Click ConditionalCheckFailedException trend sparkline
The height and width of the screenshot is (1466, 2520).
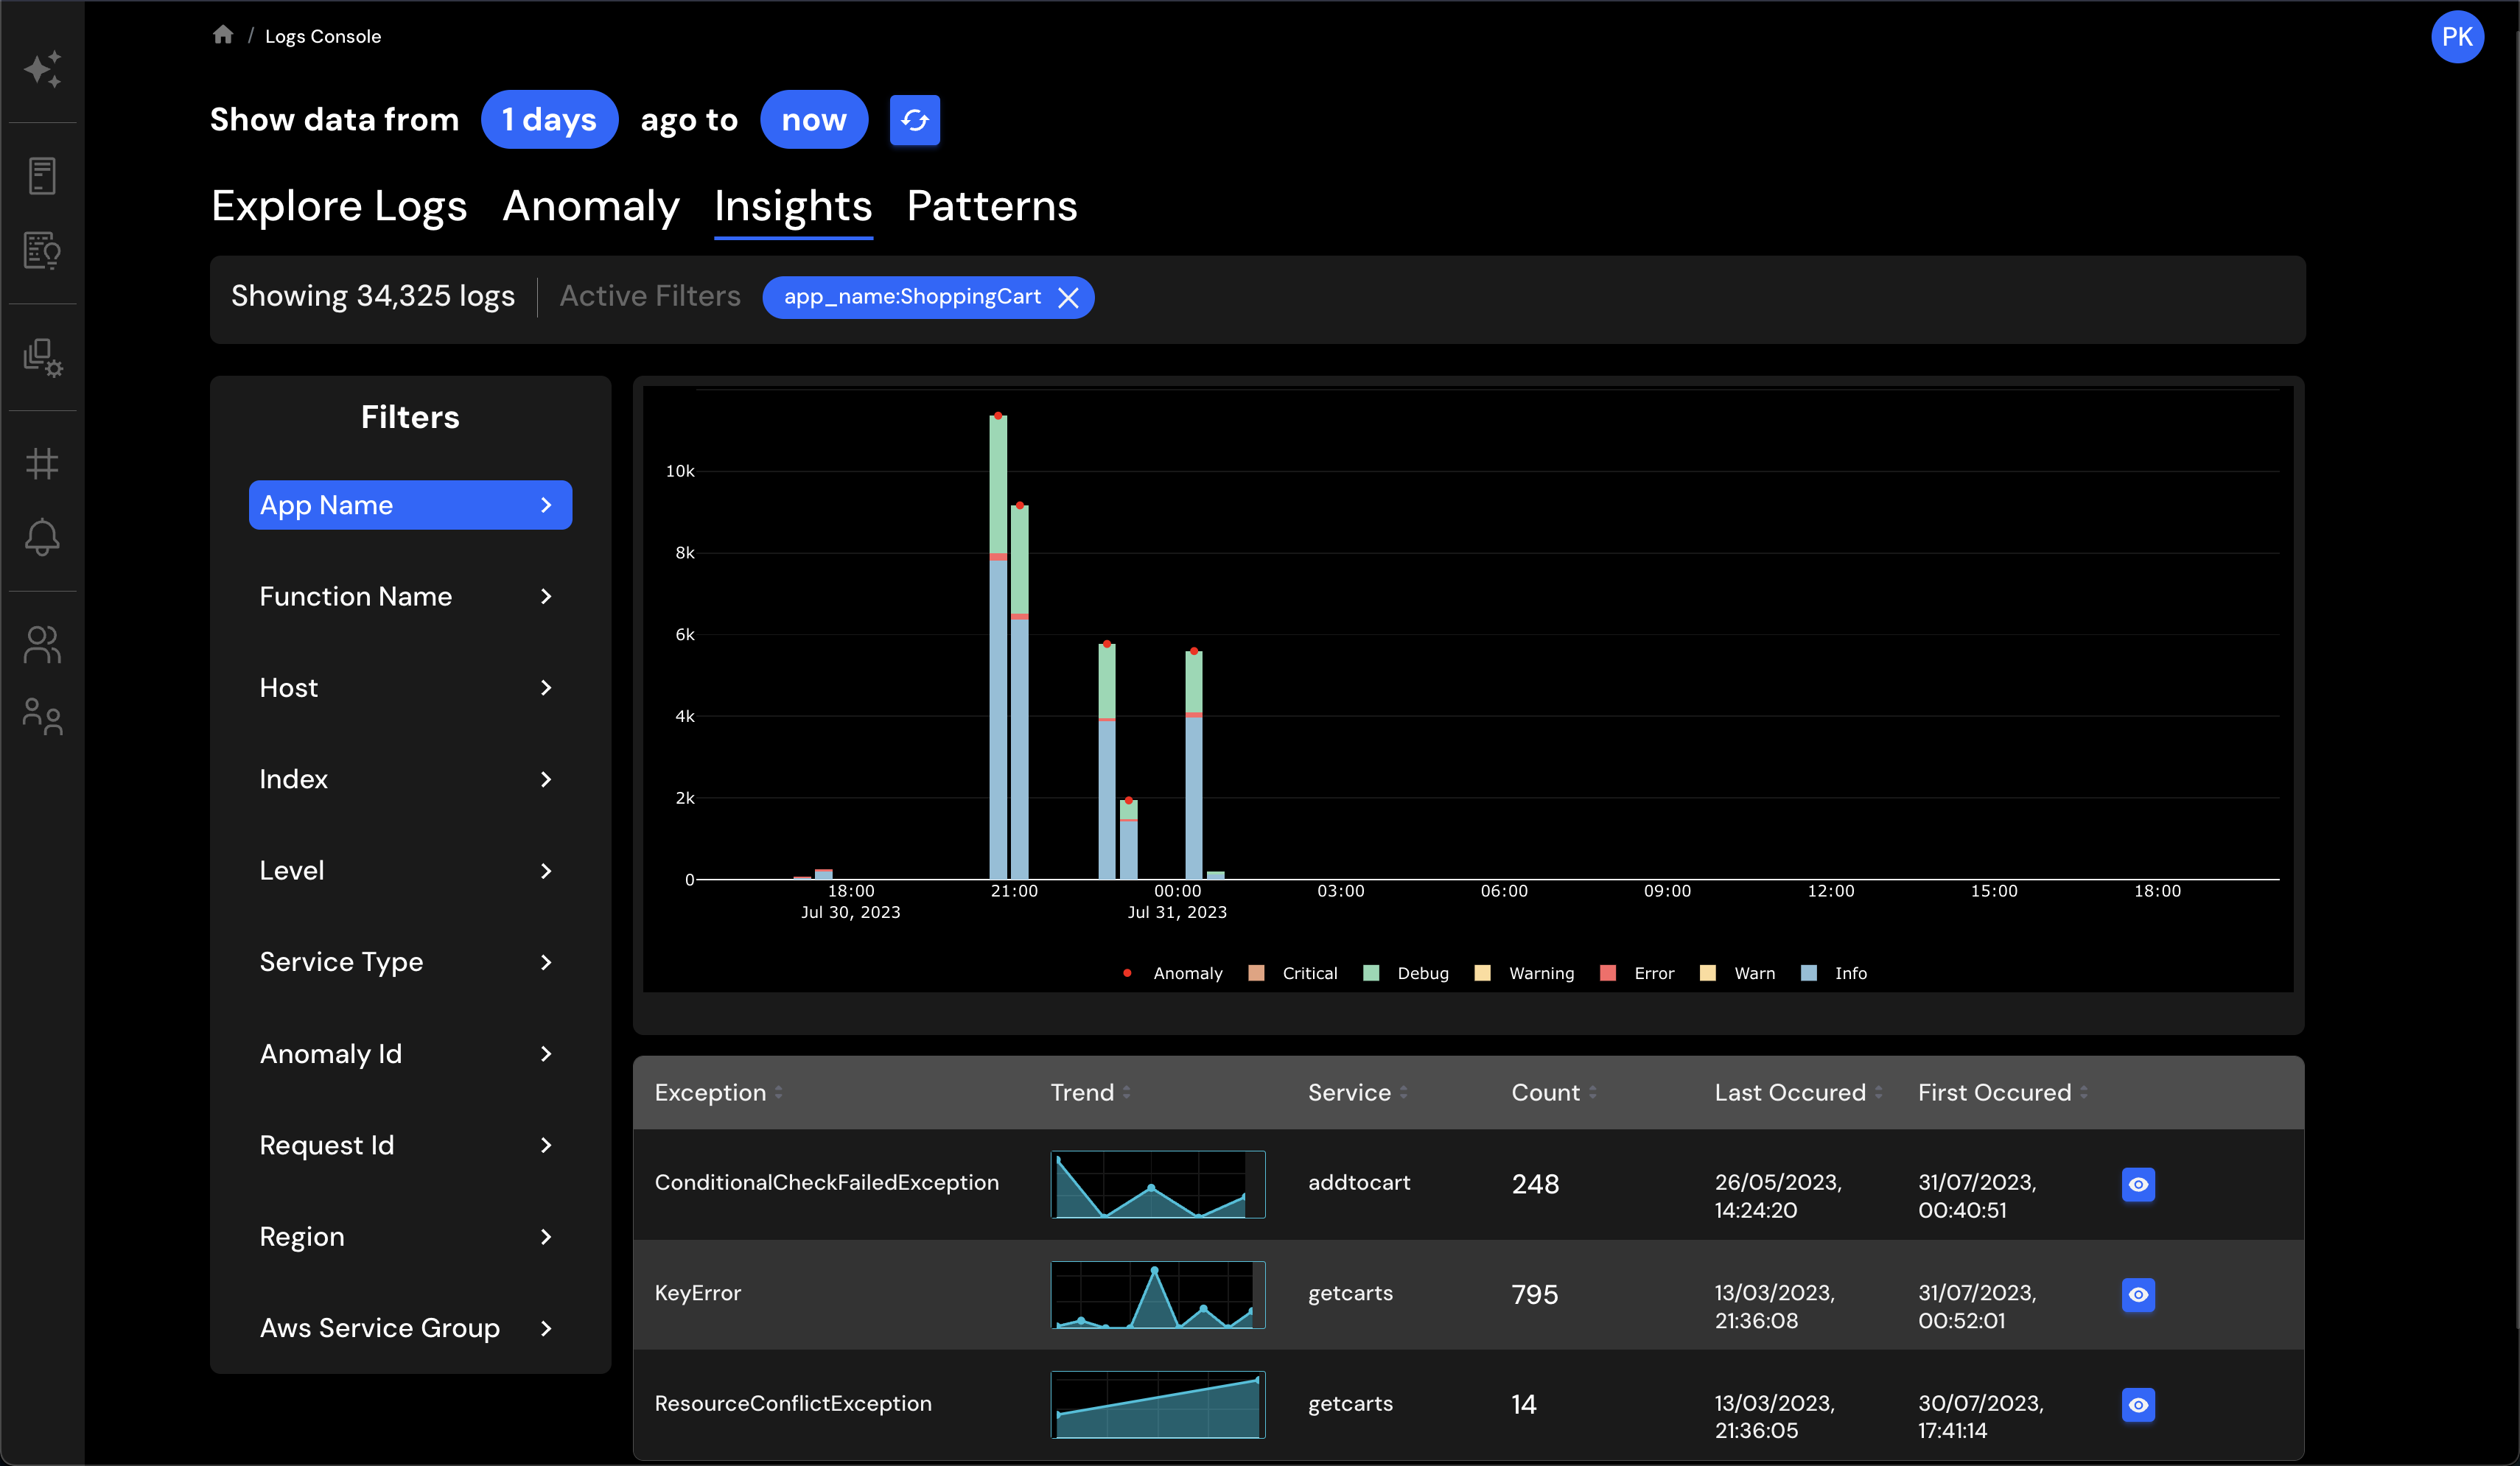[x=1158, y=1184]
